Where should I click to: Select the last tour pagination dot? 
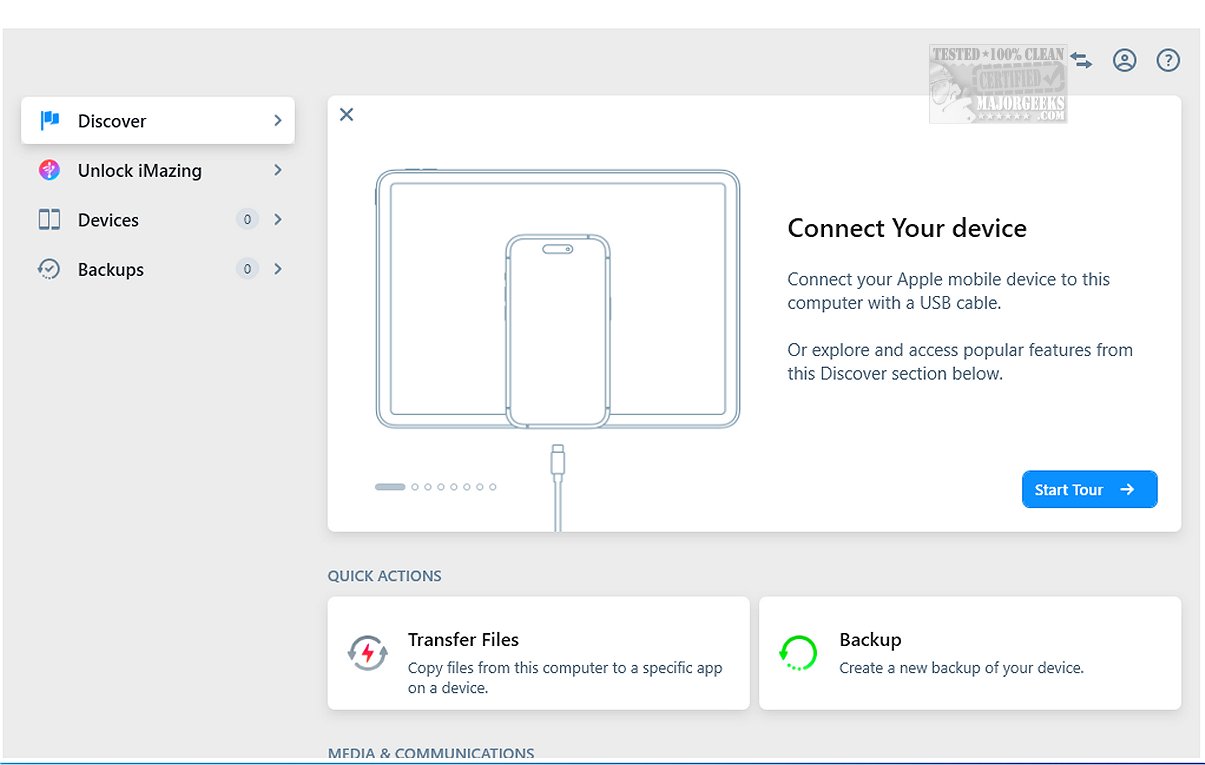pyautogui.click(x=493, y=487)
